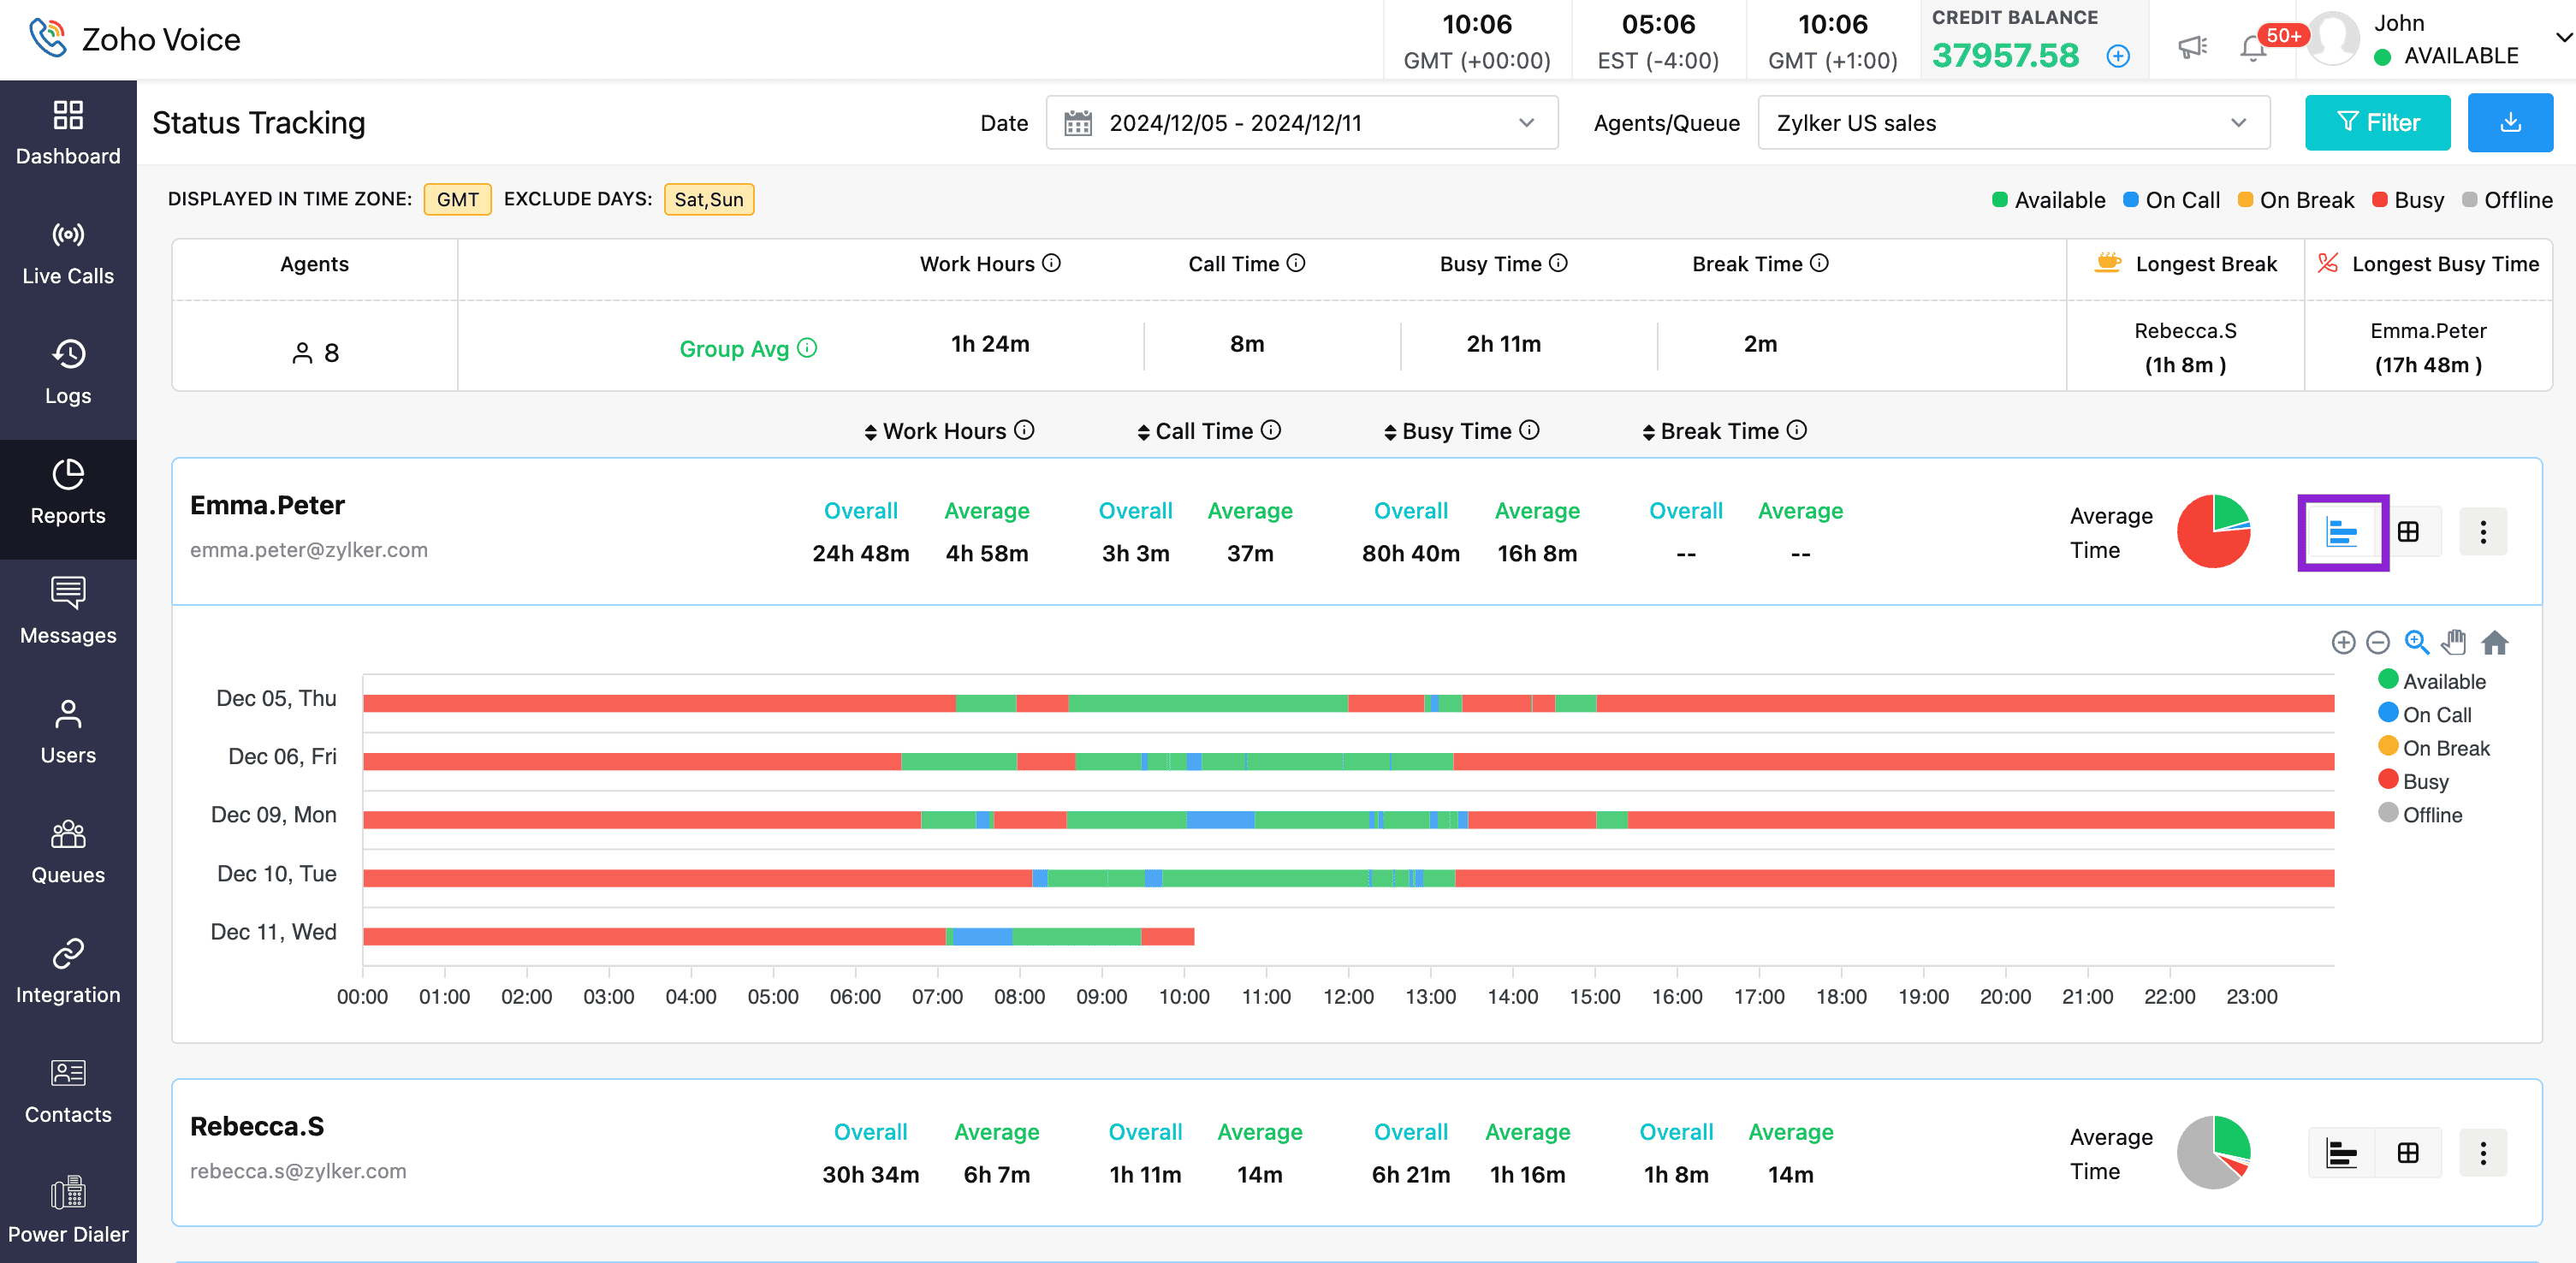This screenshot has width=2576, height=1263.
Task: Expand Agents/Queue Zylker US sales dropdown
Action: click(x=2012, y=123)
